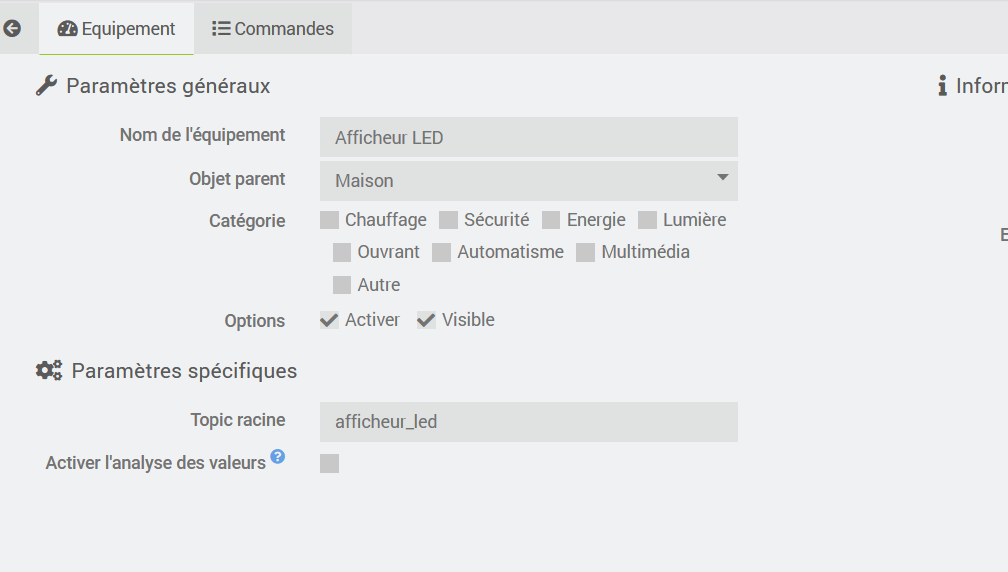
Task: Check the Autre category box
Action: 342,285
